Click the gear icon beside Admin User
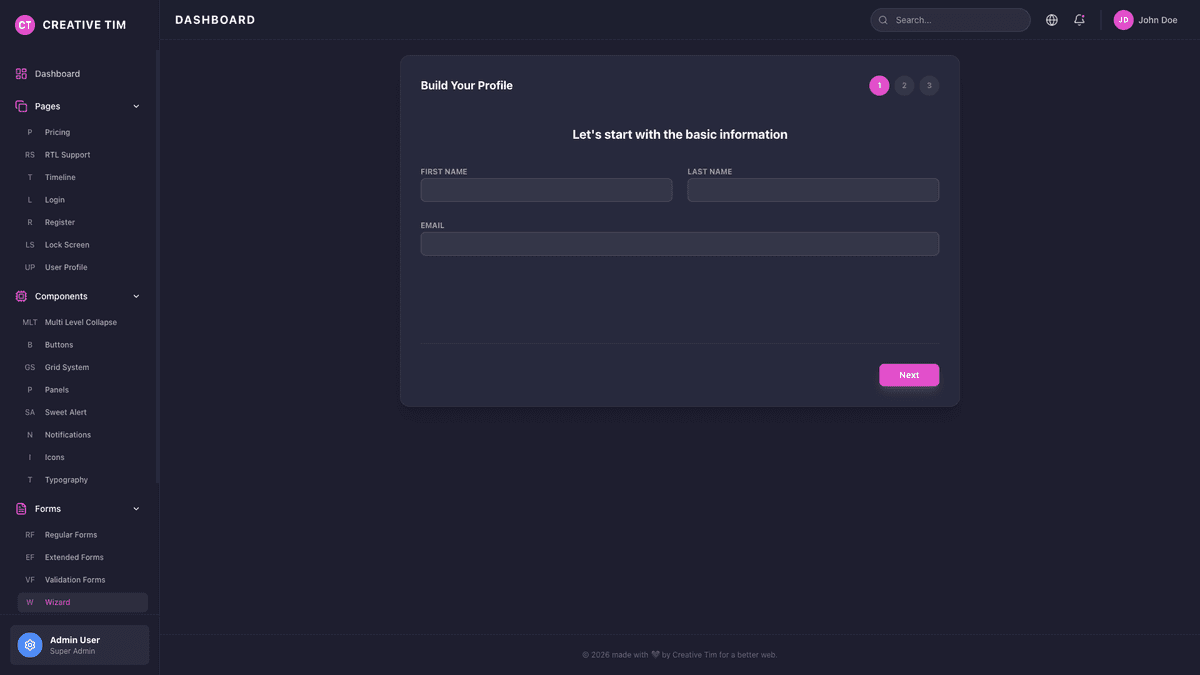 tap(28, 646)
